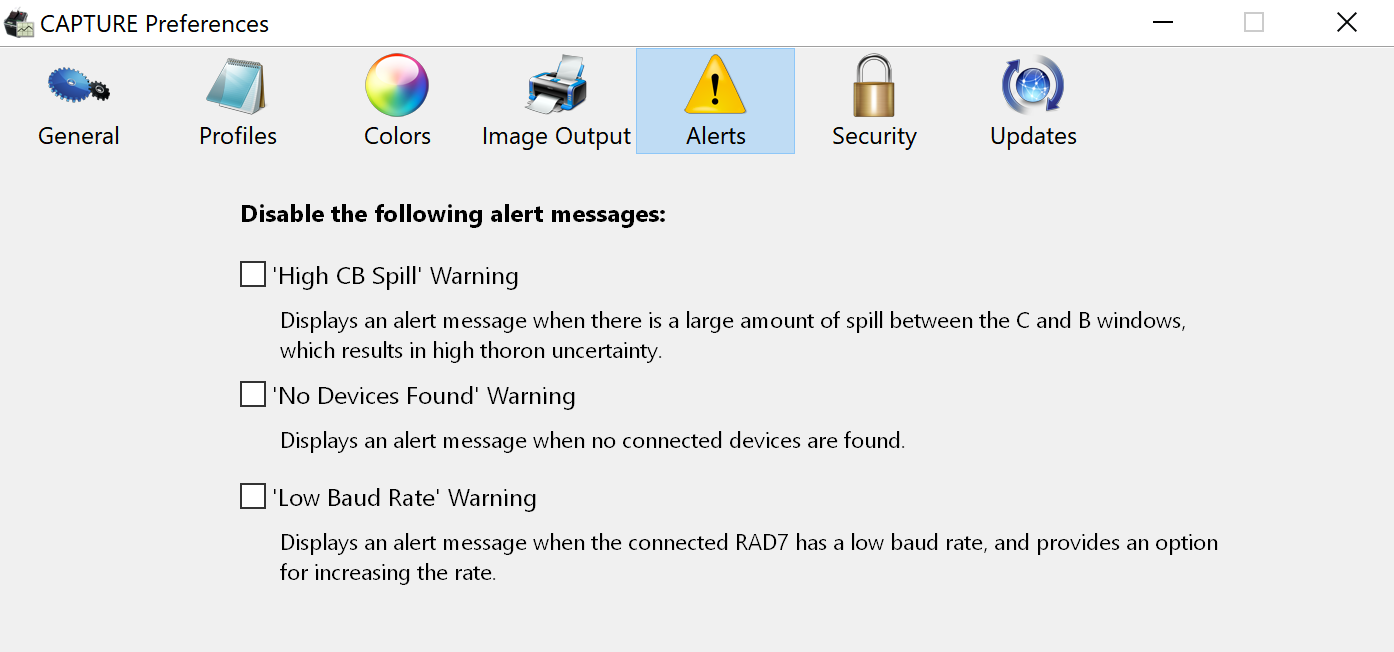This screenshot has width=1394, height=652.
Task: Open the Security padlock icon
Action: click(874, 87)
